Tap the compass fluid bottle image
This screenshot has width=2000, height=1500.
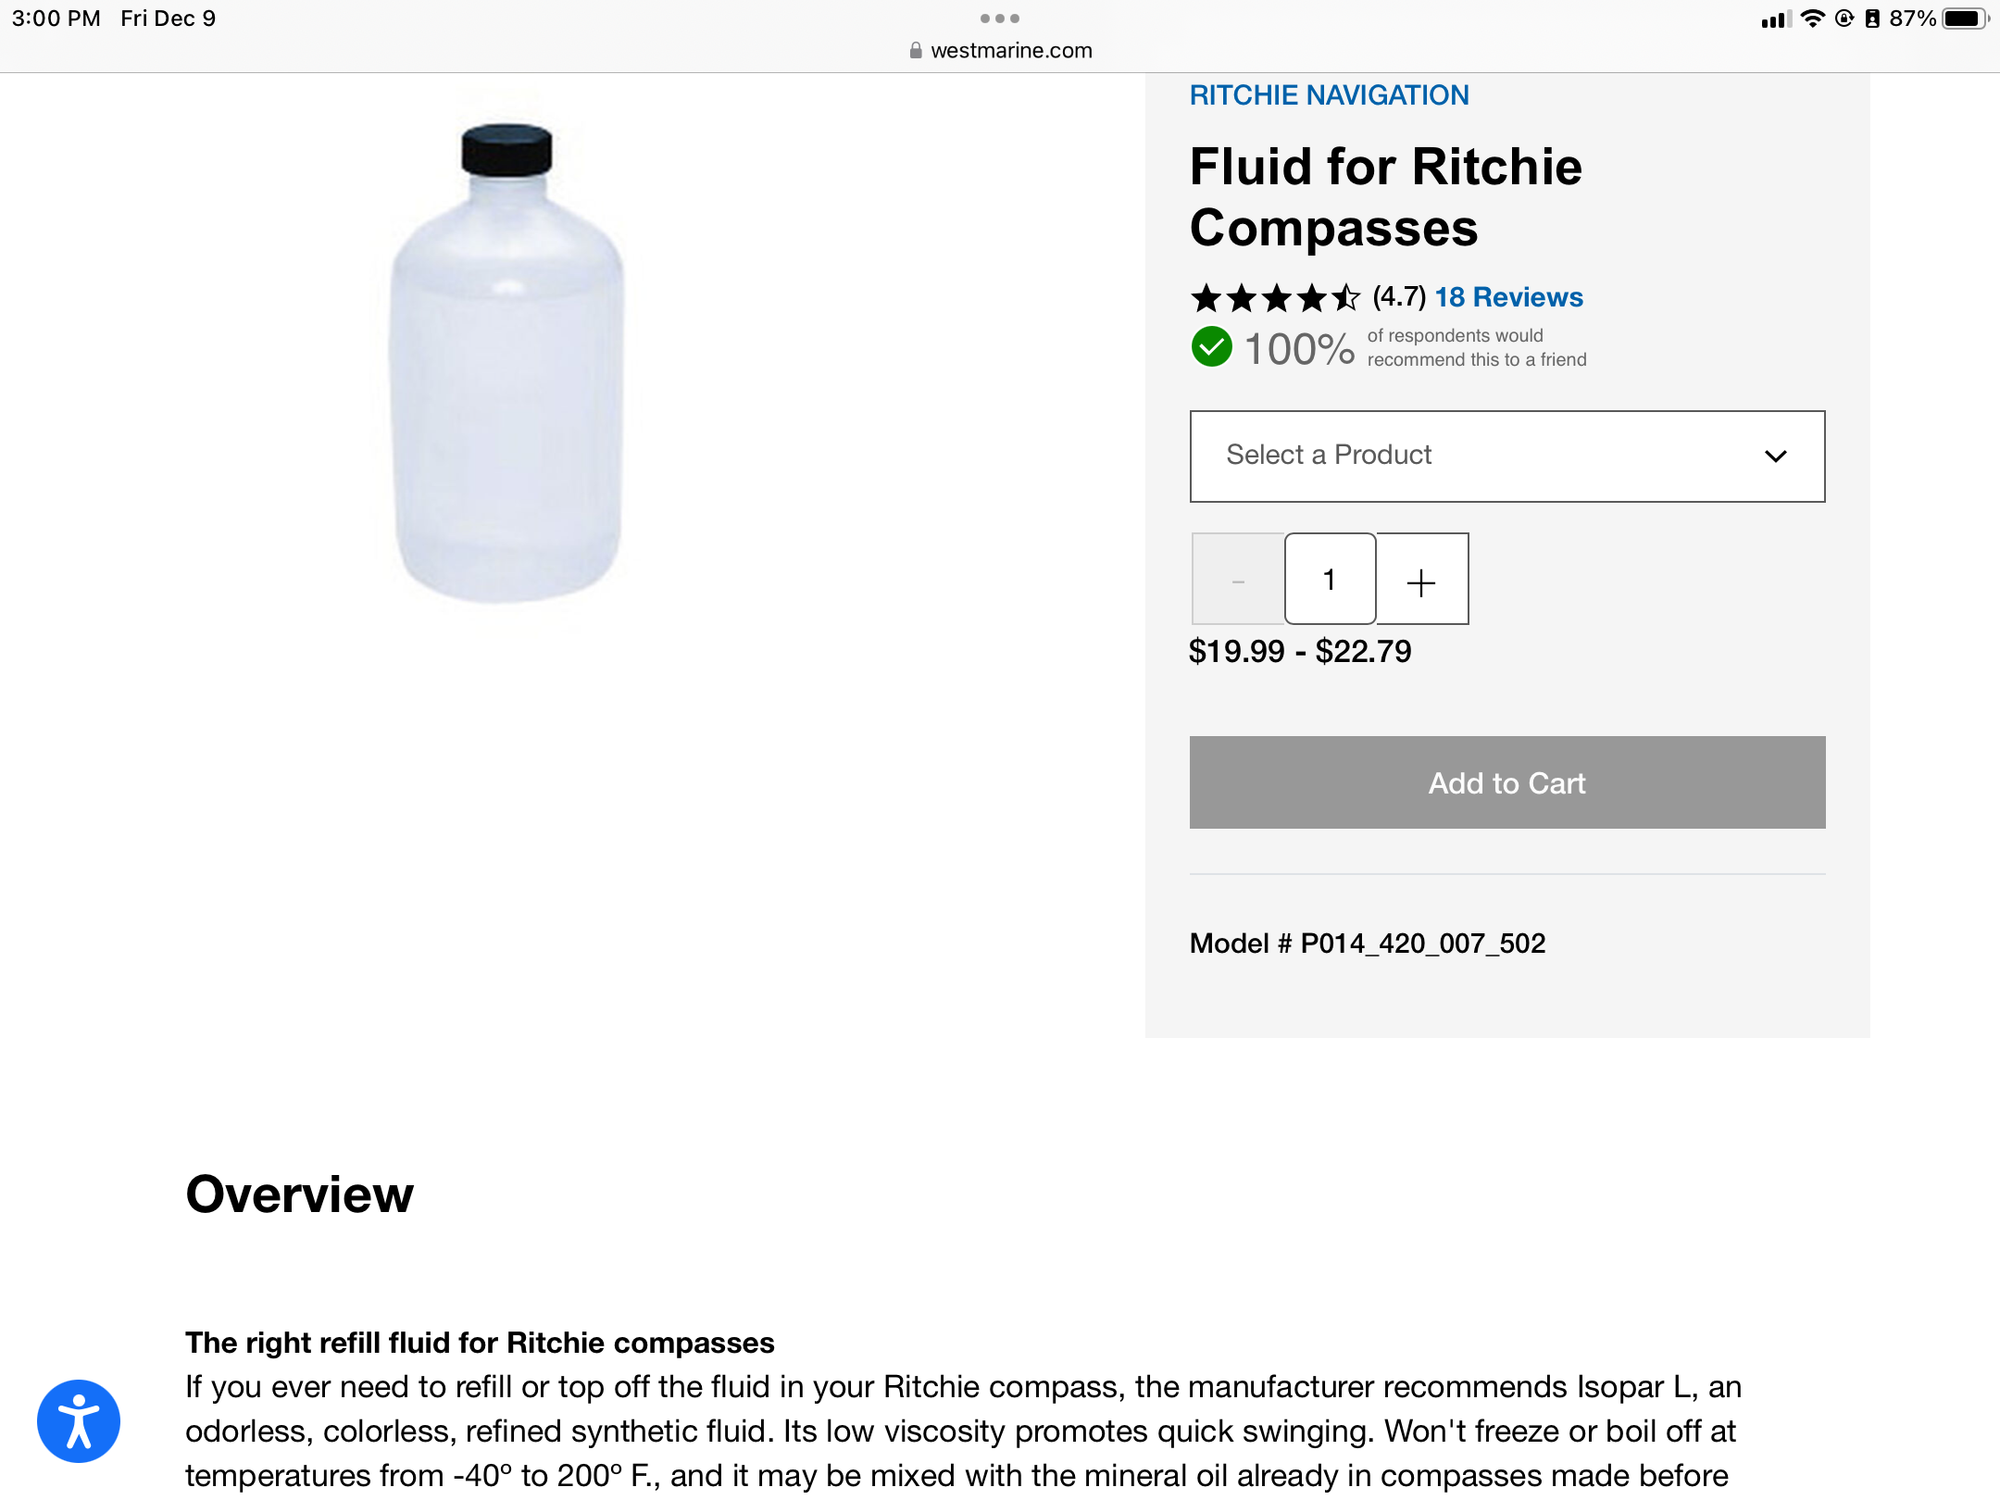507,364
